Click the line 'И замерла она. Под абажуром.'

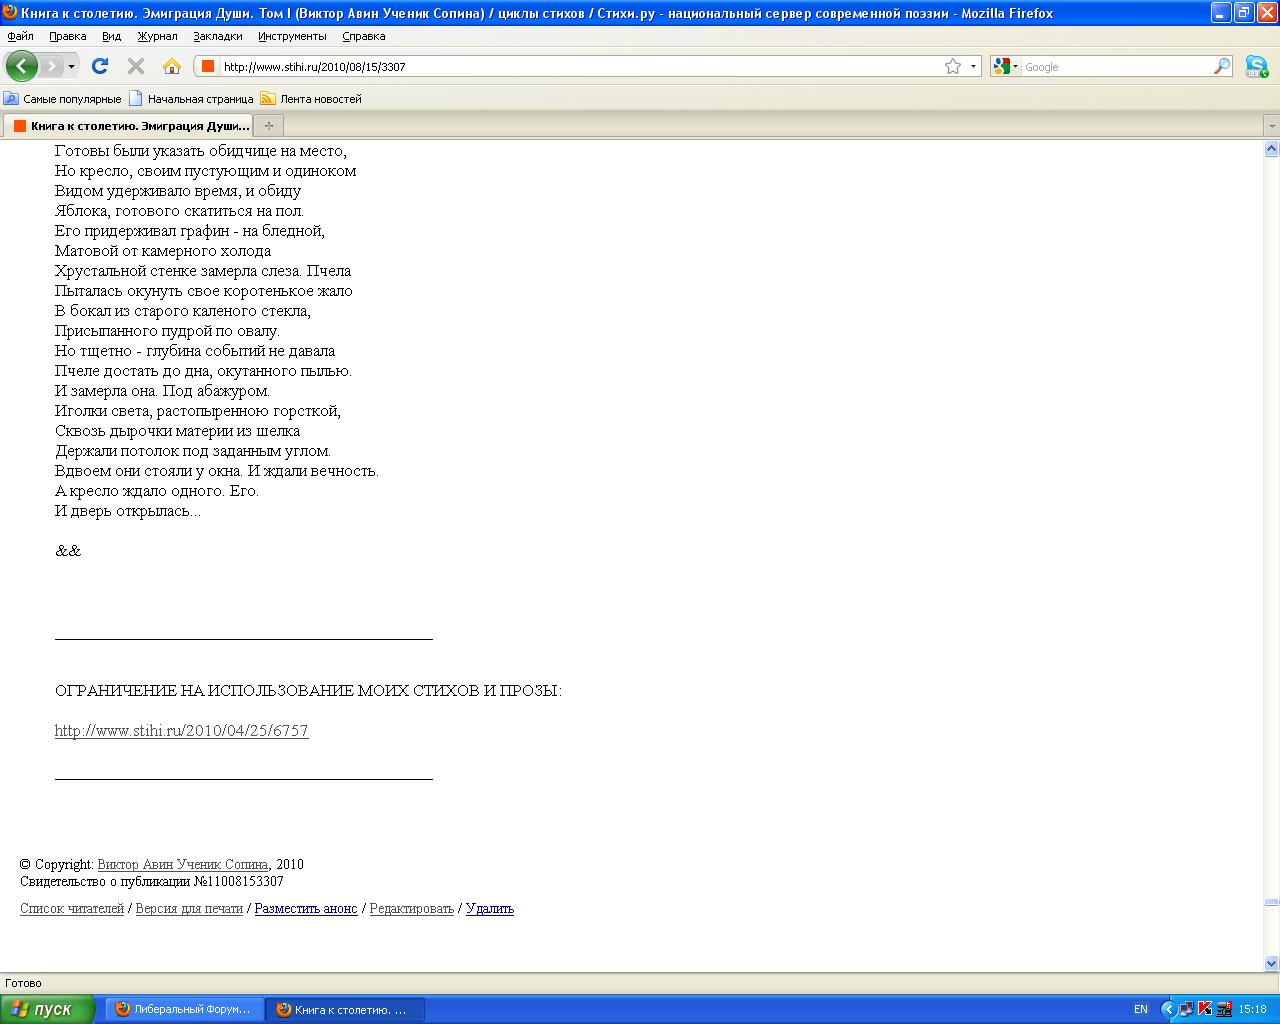tap(162, 391)
